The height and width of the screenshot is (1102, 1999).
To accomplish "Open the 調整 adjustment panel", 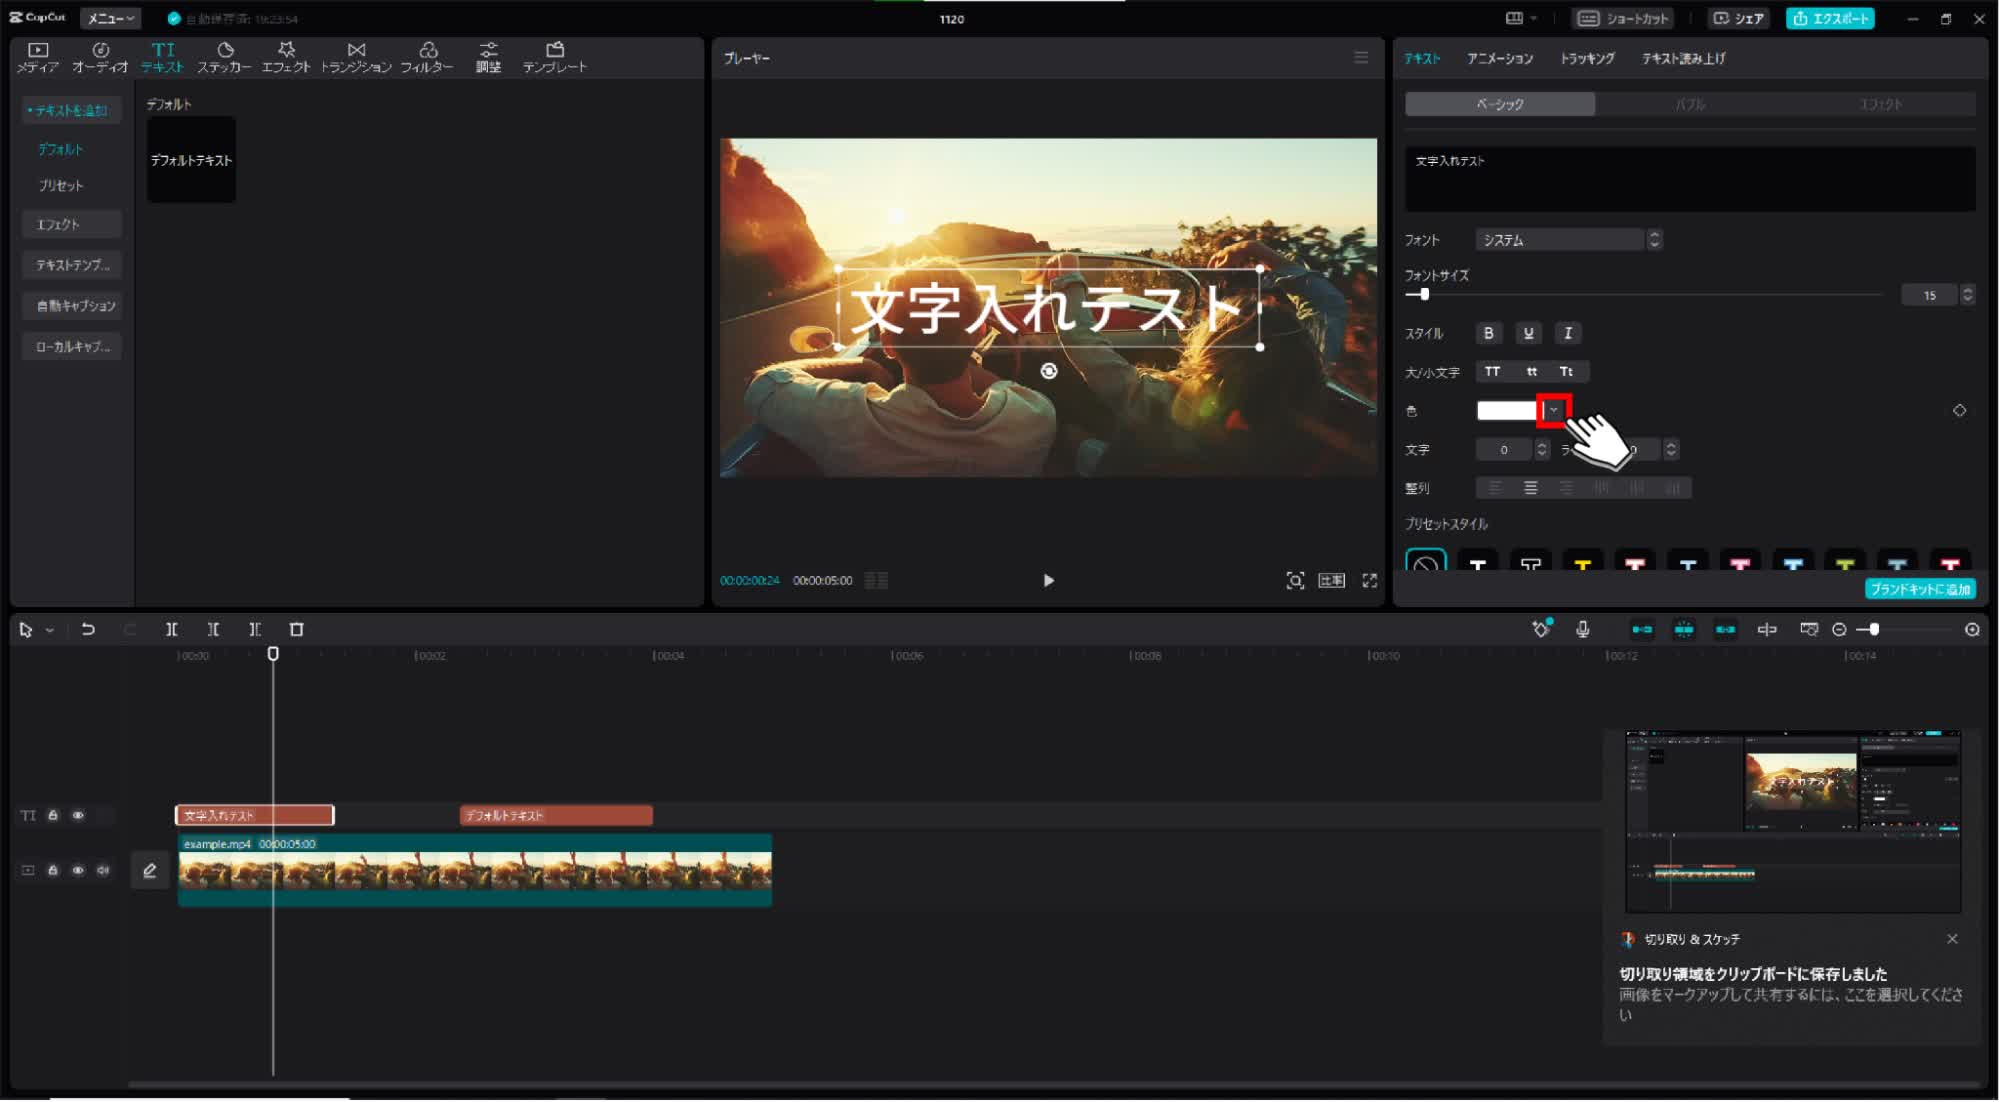I will point(488,57).
